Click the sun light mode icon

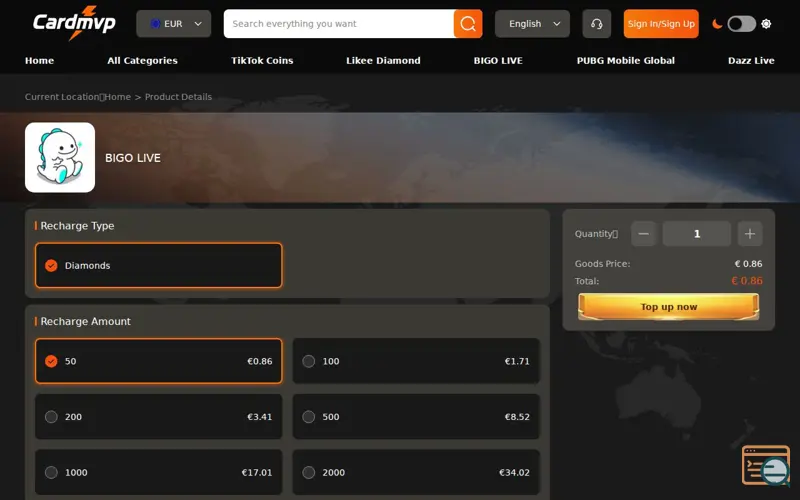[x=766, y=23]
